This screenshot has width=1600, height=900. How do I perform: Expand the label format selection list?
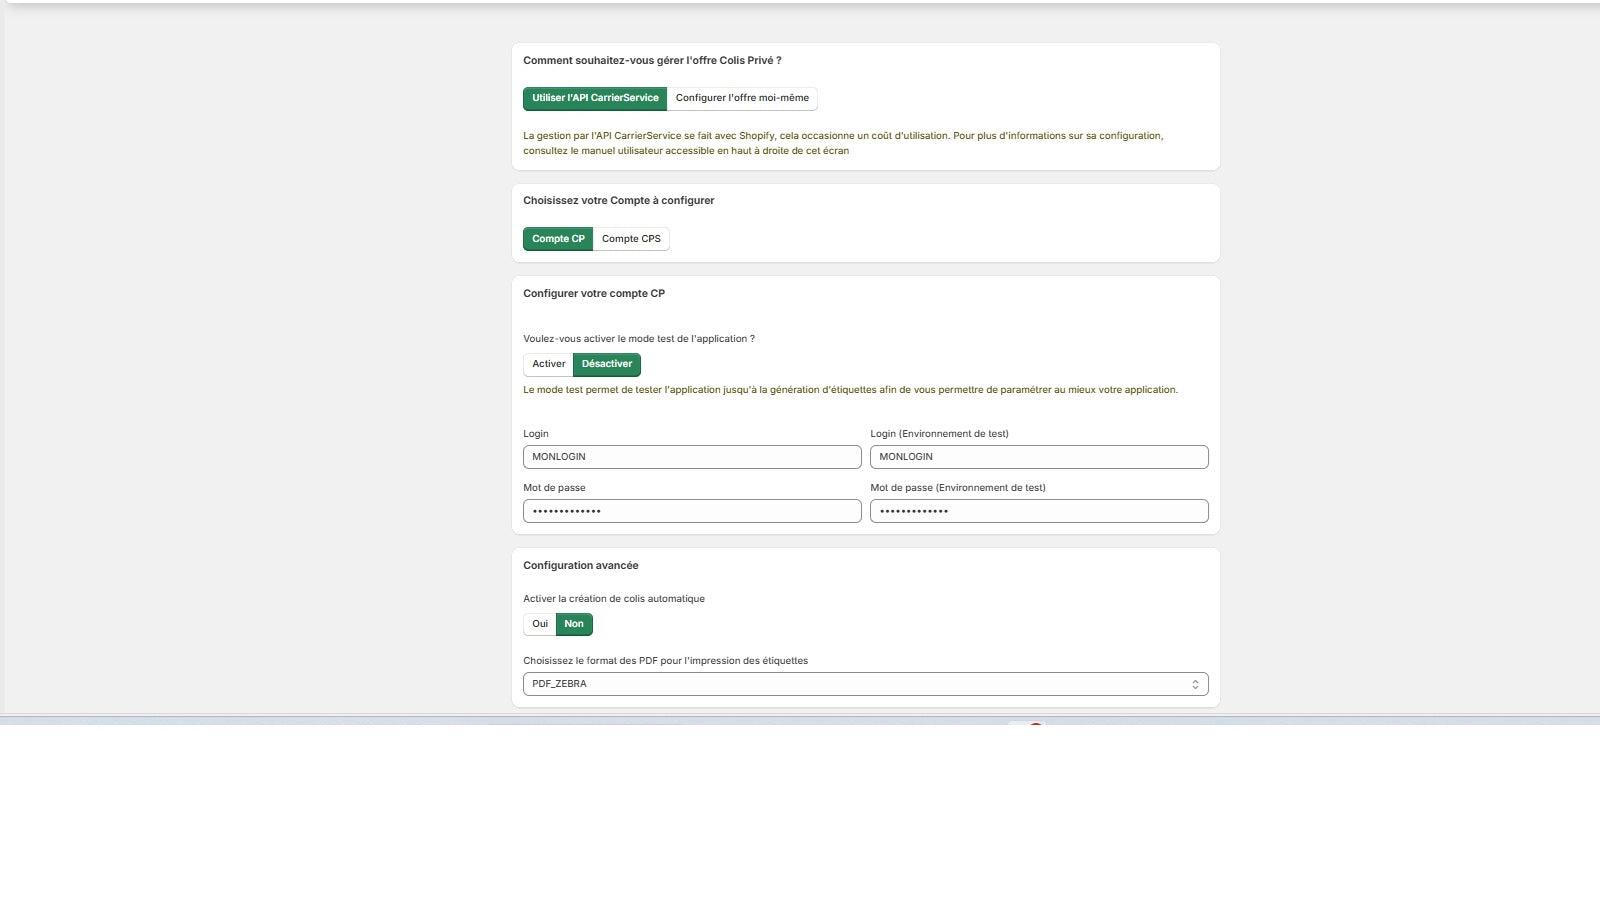pyautogui.click(x=865, y=683)
